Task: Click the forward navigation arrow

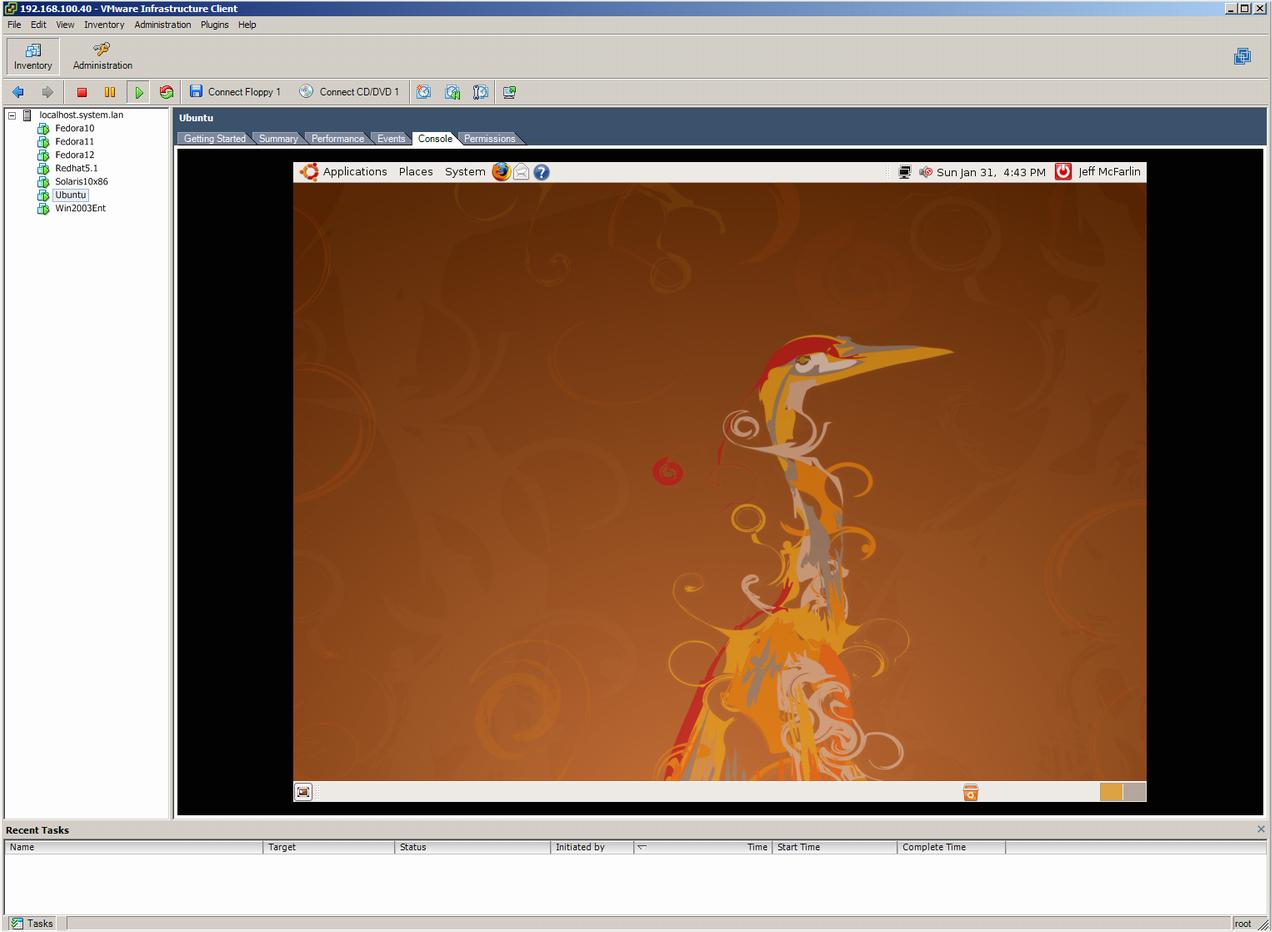Action: (x=46, y=92)
